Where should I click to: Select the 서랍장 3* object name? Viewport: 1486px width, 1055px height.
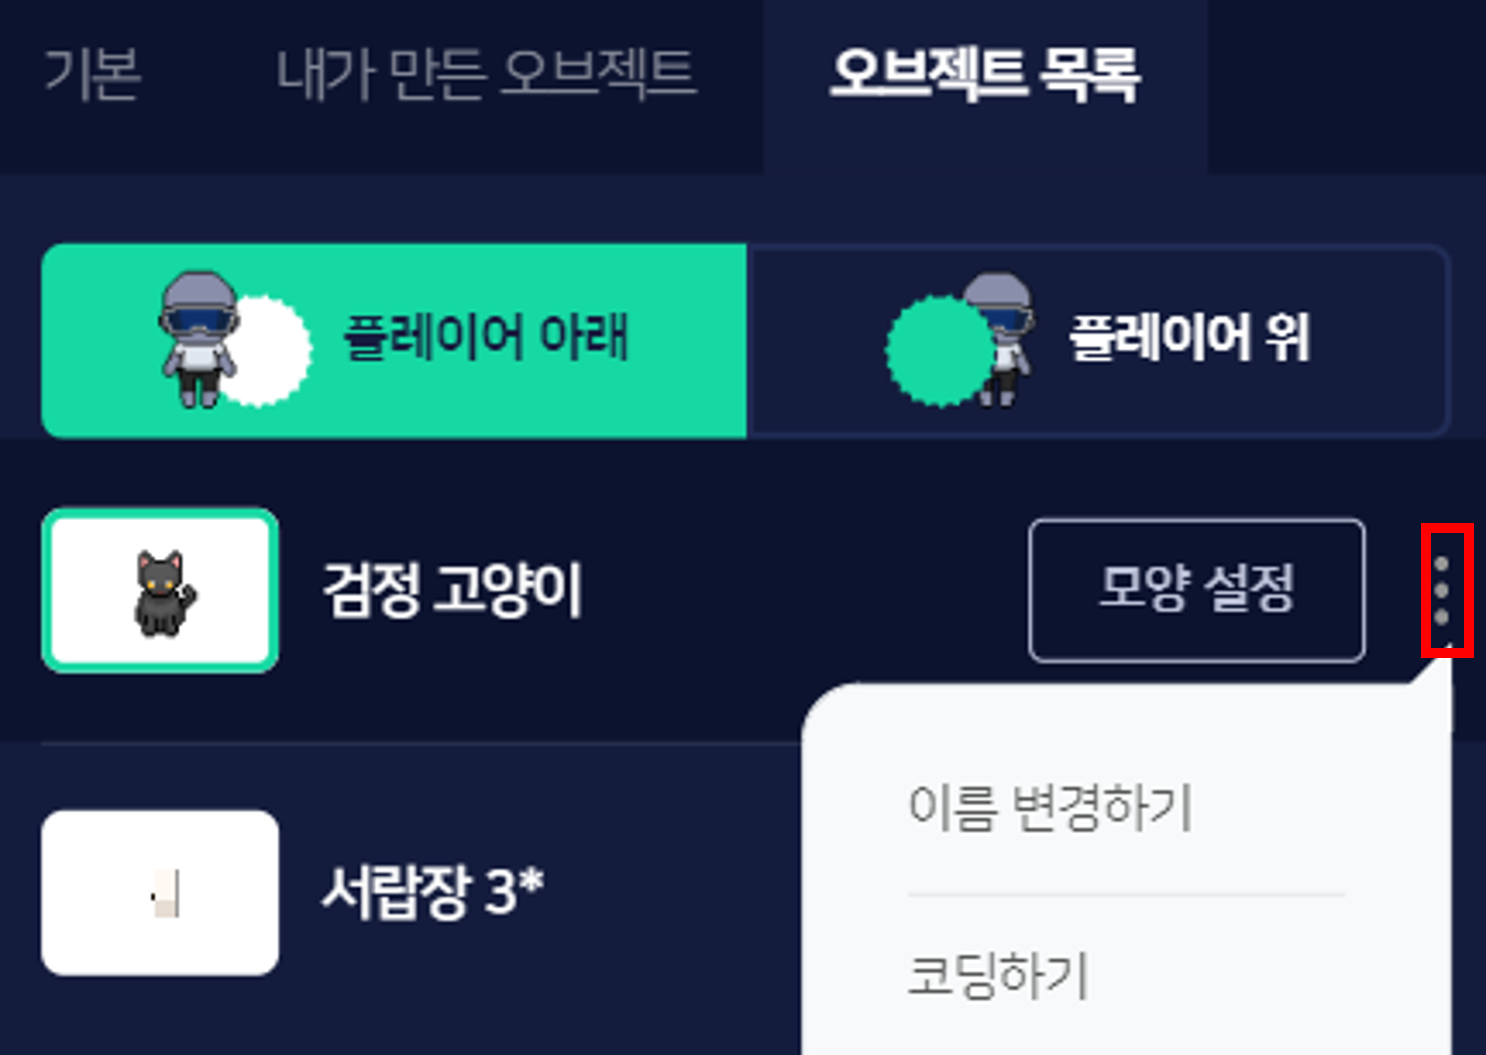[432, 890]
